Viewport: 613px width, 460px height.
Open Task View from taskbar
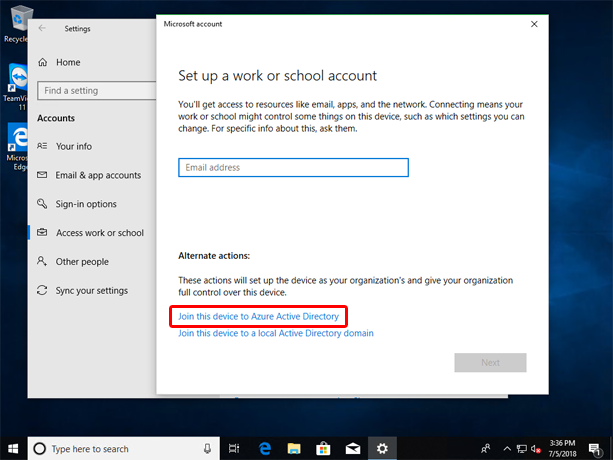[234, 449]
